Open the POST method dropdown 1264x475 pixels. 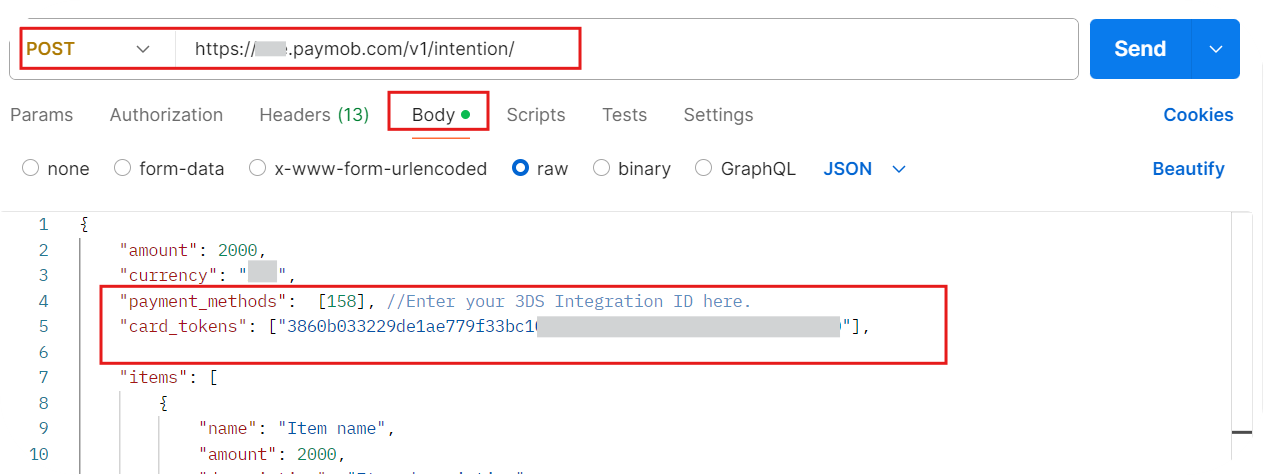coord(90,49)
